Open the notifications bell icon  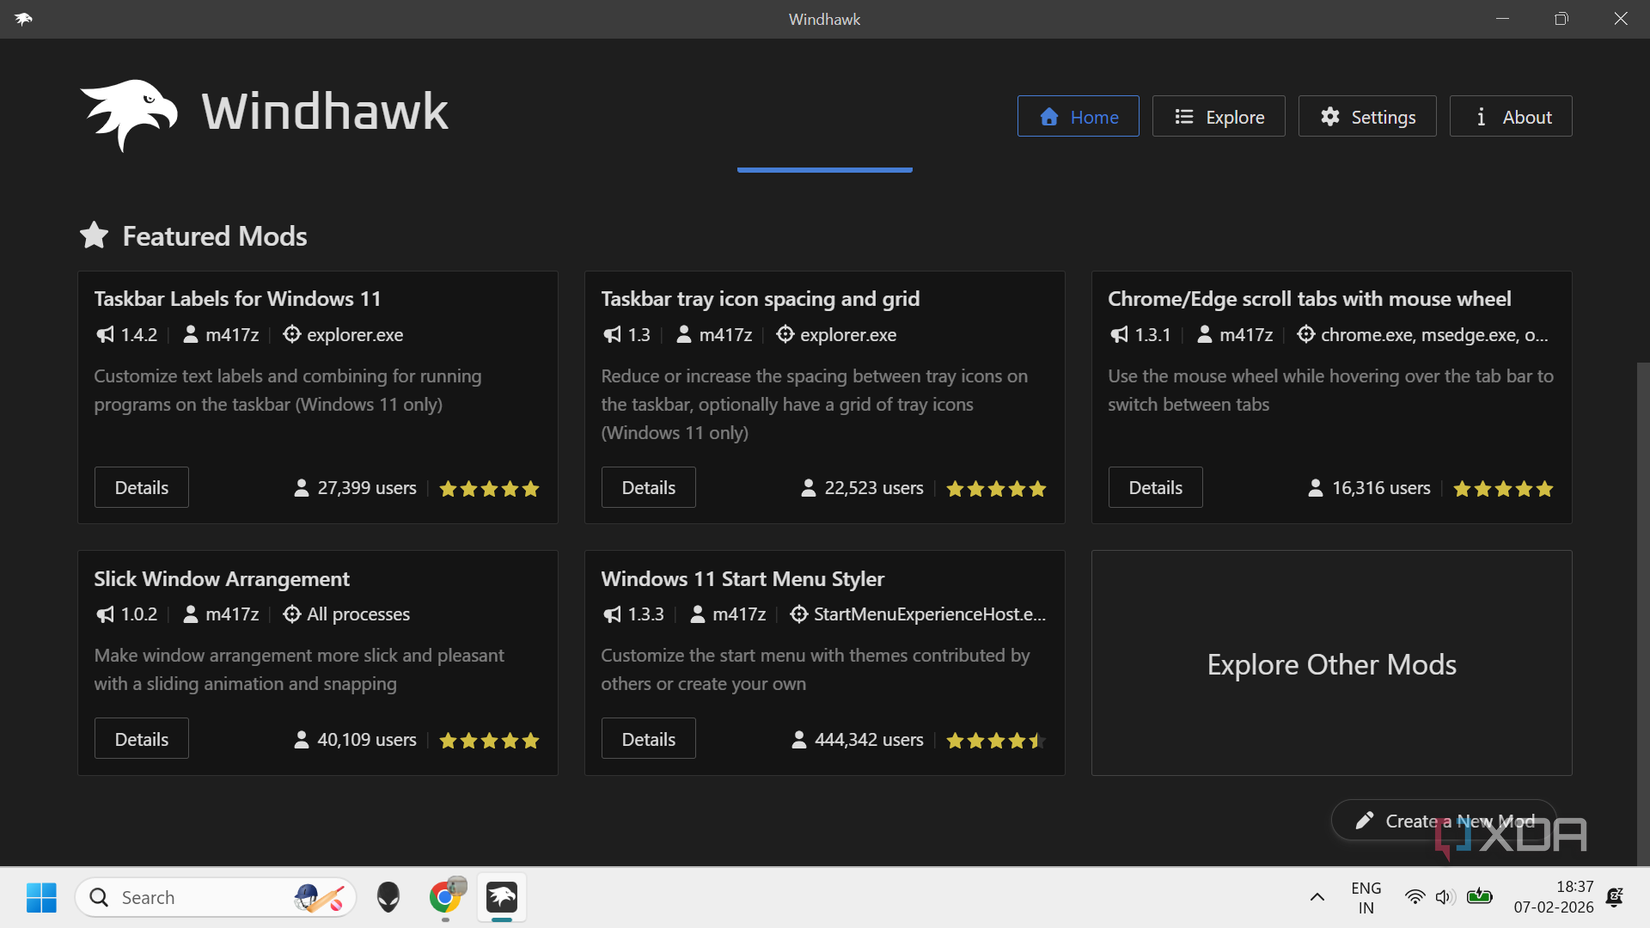[x=1614, y=897]
